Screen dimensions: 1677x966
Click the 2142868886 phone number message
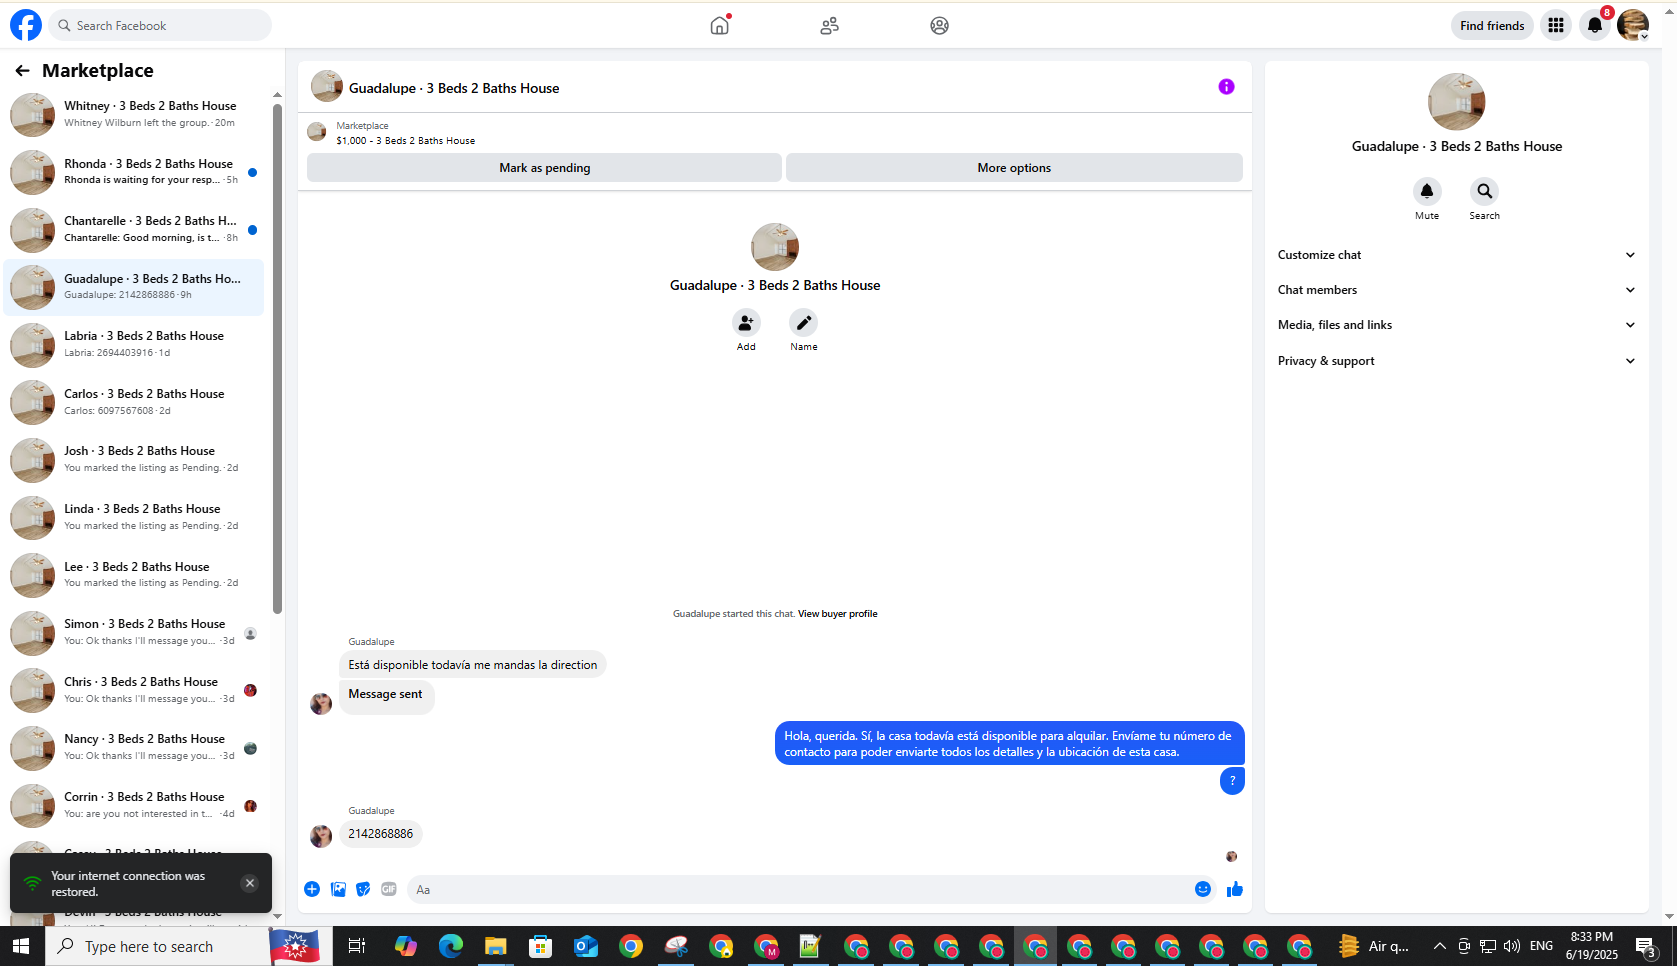tap(381, 834)
